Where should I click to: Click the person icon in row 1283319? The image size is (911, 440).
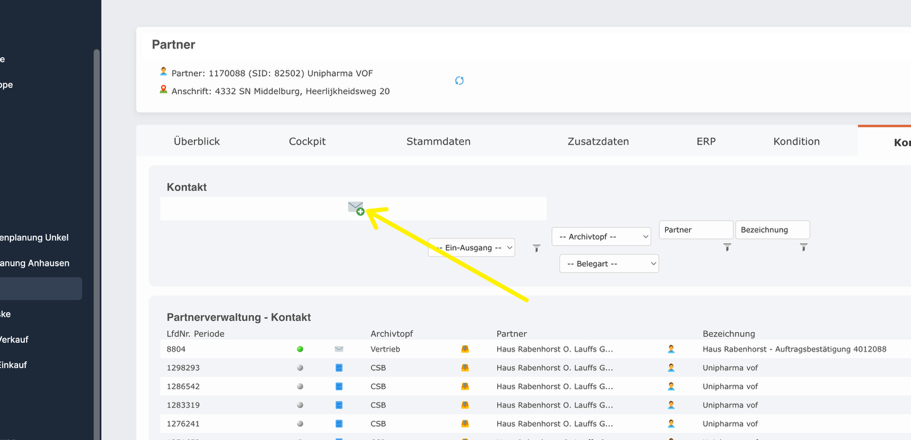671,405
